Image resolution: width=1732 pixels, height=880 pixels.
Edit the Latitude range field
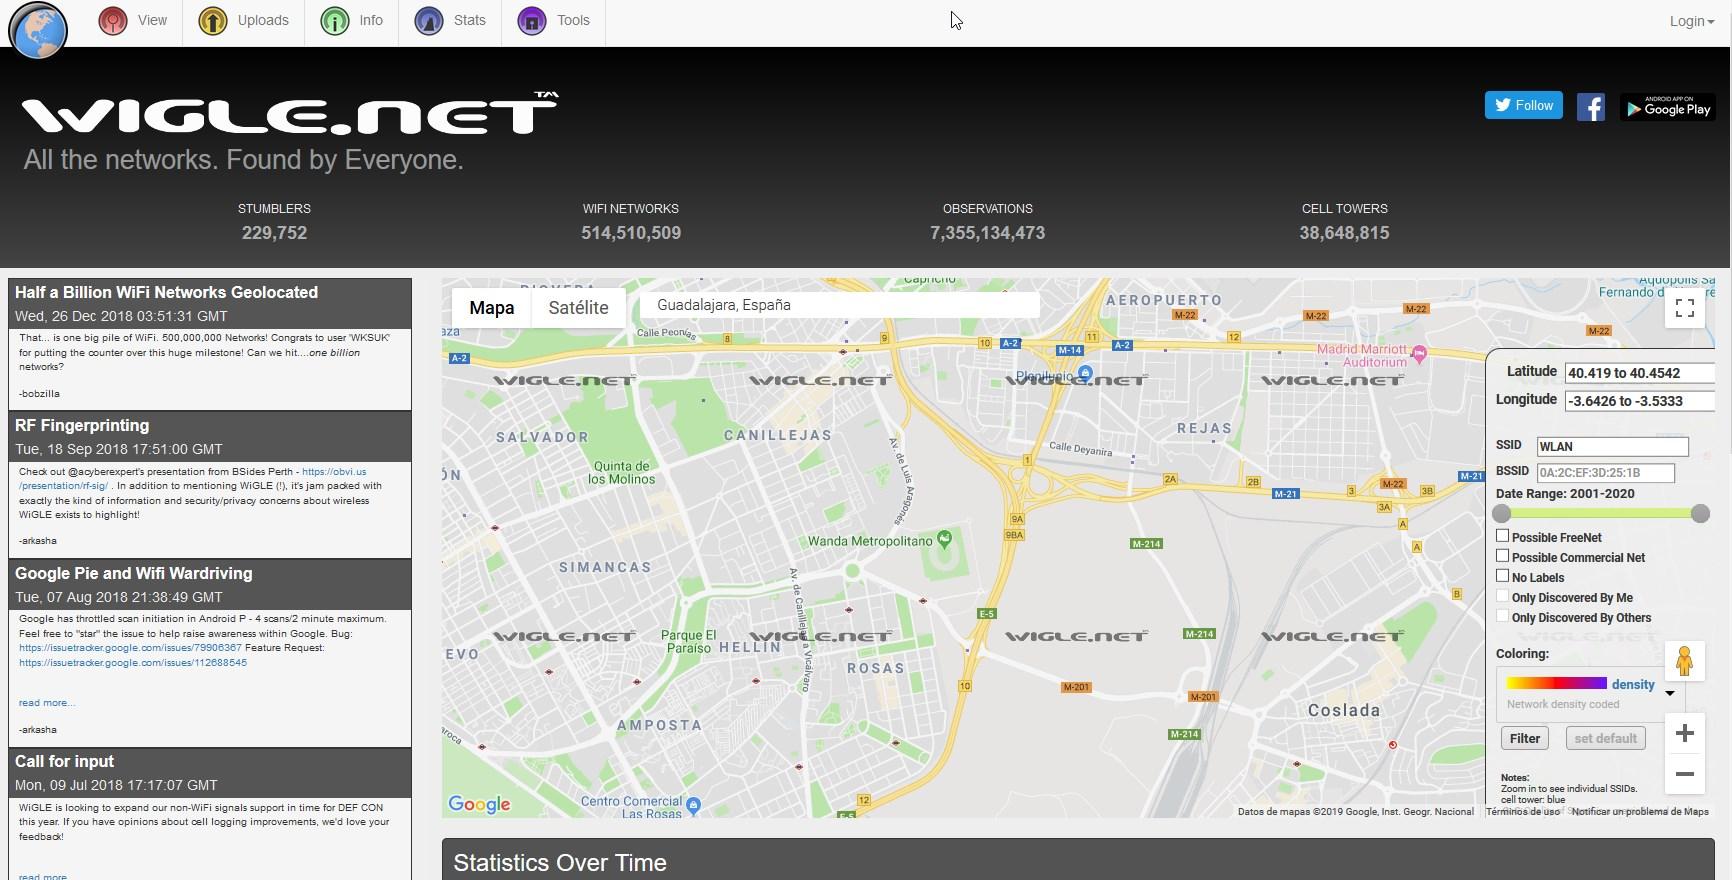pos(1639,373)
